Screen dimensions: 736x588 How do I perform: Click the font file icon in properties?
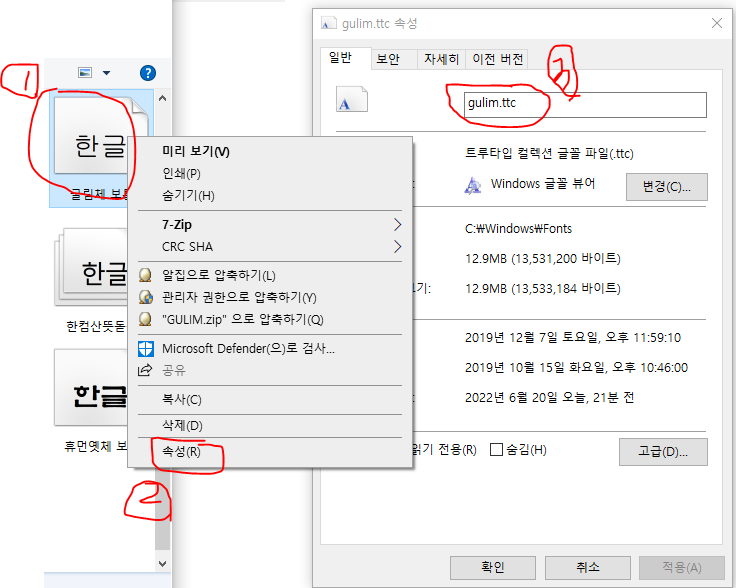(352, 99)
